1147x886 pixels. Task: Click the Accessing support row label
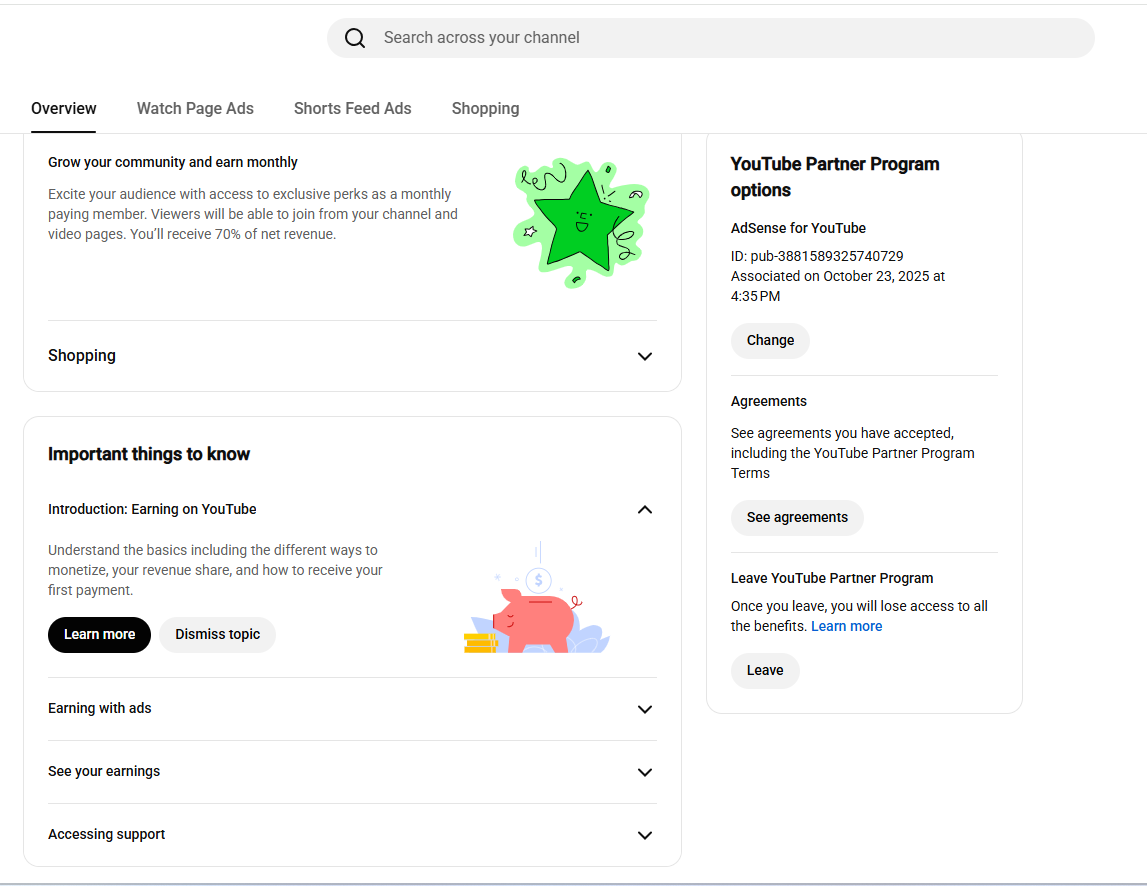107,834
